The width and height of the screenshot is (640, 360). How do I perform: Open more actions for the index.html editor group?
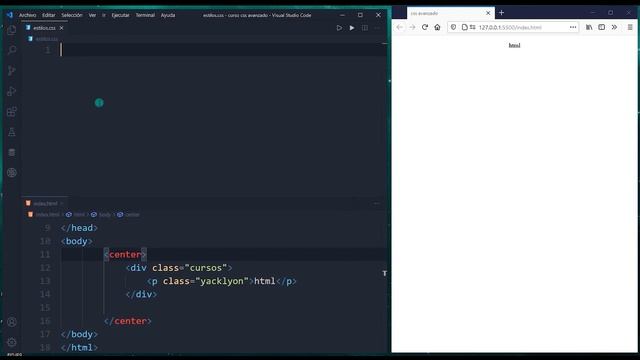(x=376, y=203)
